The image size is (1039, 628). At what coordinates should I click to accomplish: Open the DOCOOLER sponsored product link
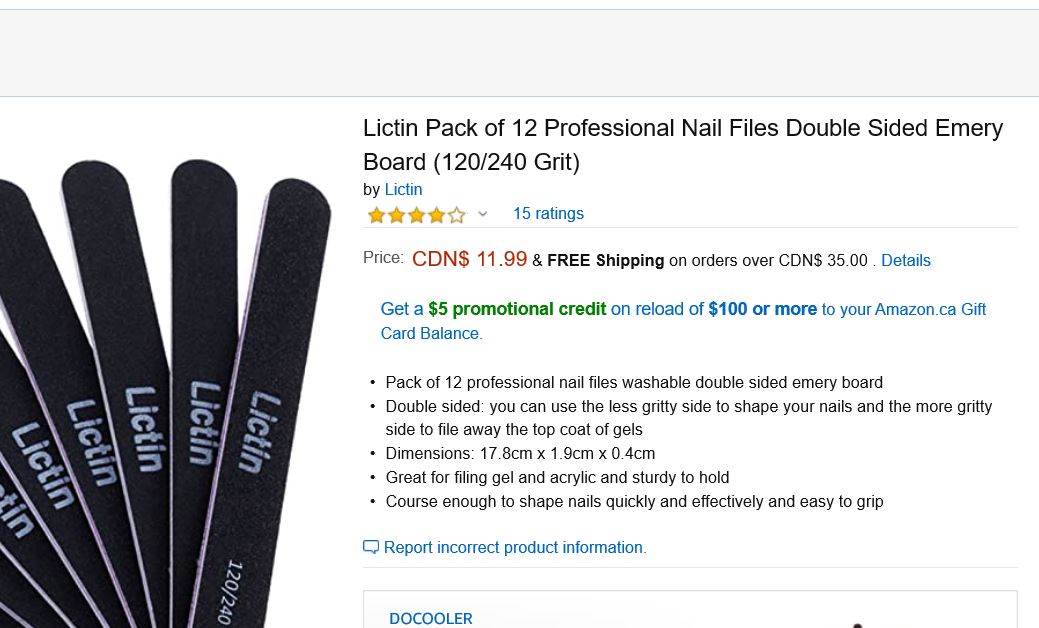click(x=431, y=618)
